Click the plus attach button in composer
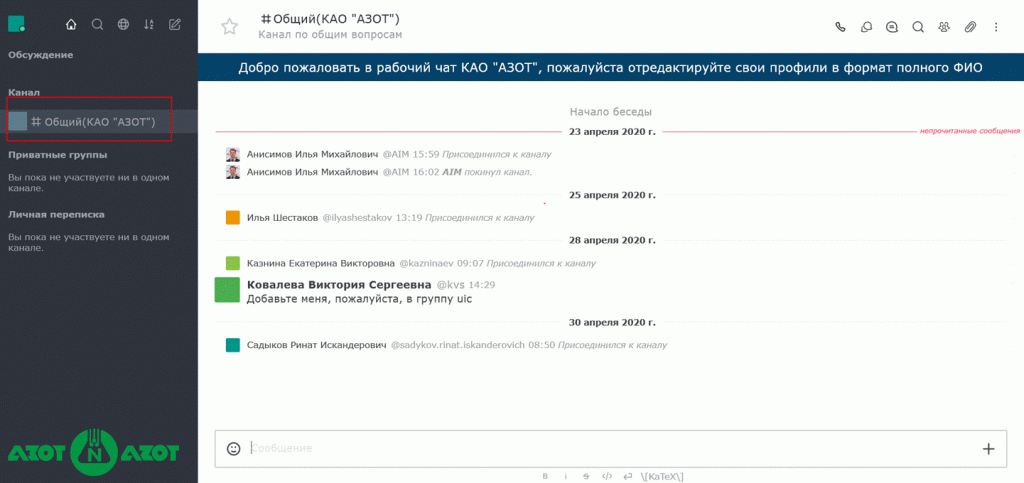The width and height of the screenshot is (1024, 483). click(988, 448)
